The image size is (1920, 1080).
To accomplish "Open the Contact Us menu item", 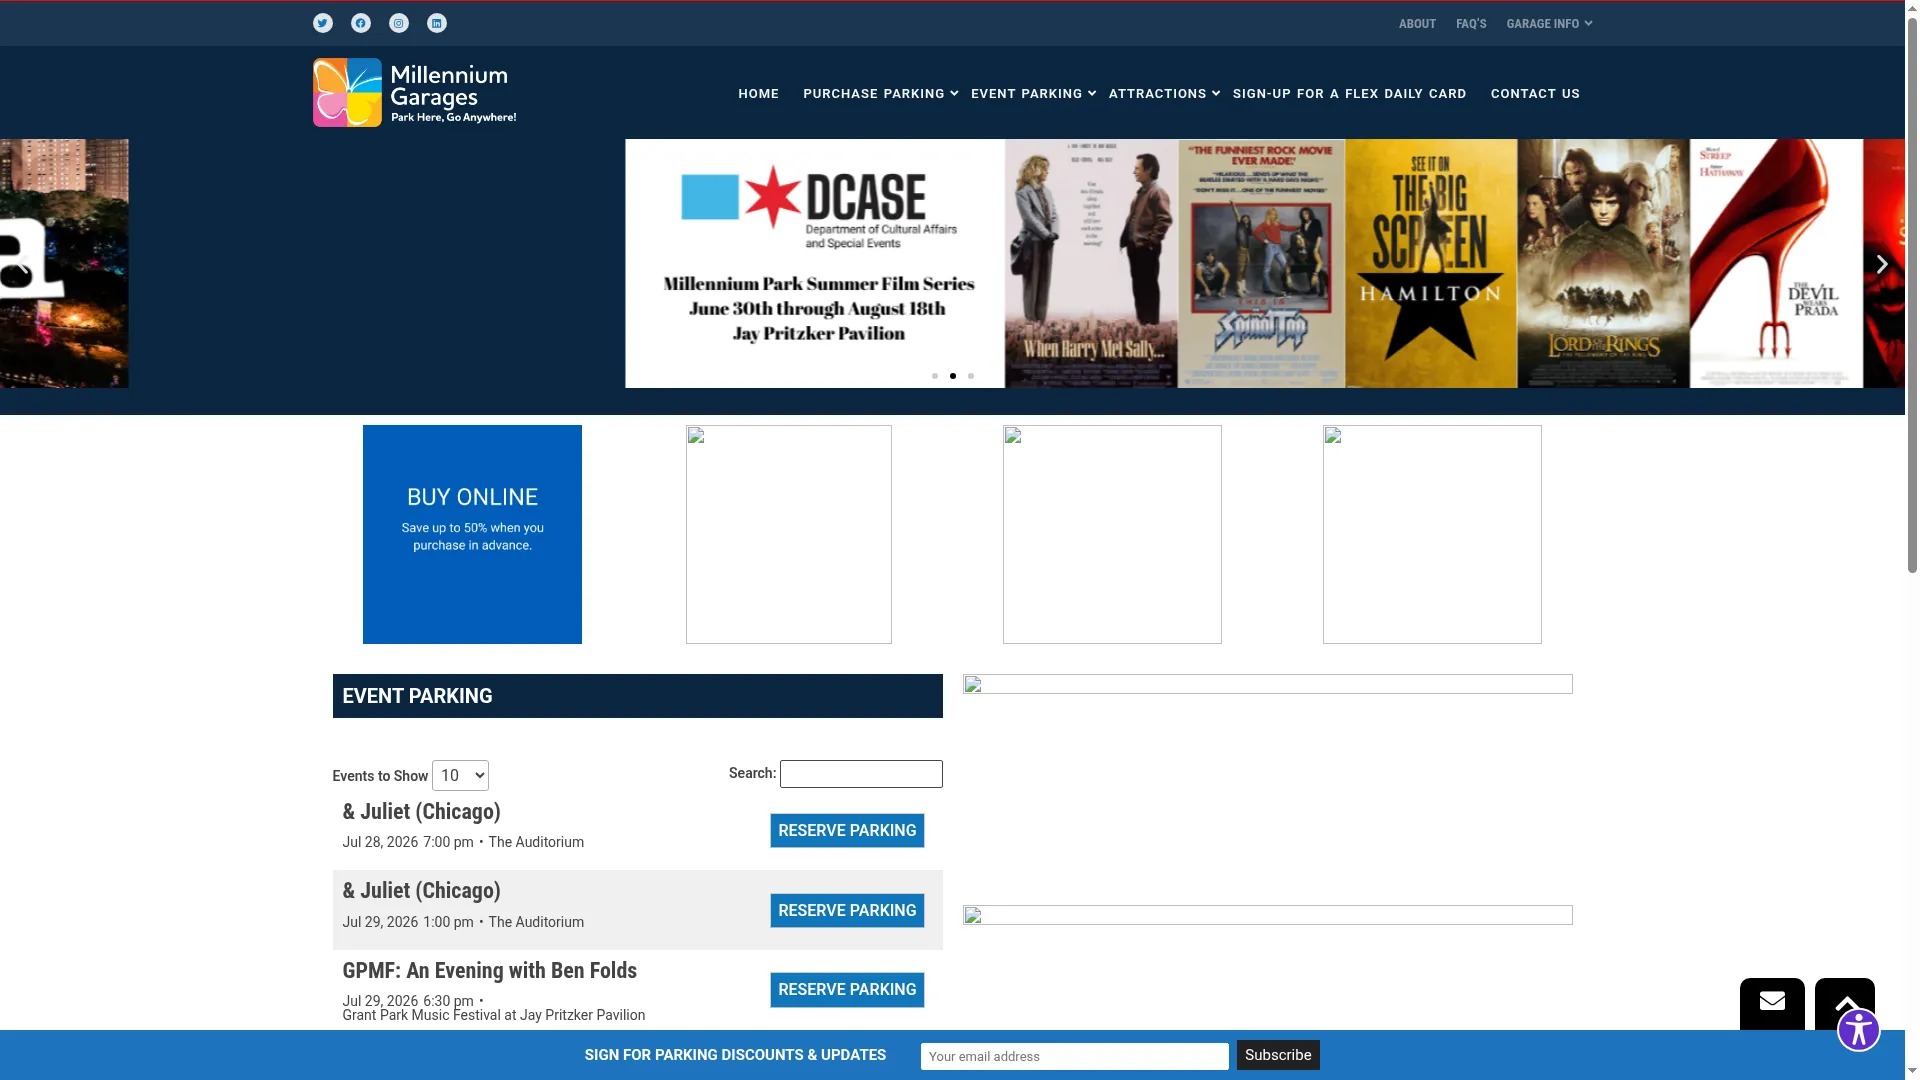I will [1535, 94].
